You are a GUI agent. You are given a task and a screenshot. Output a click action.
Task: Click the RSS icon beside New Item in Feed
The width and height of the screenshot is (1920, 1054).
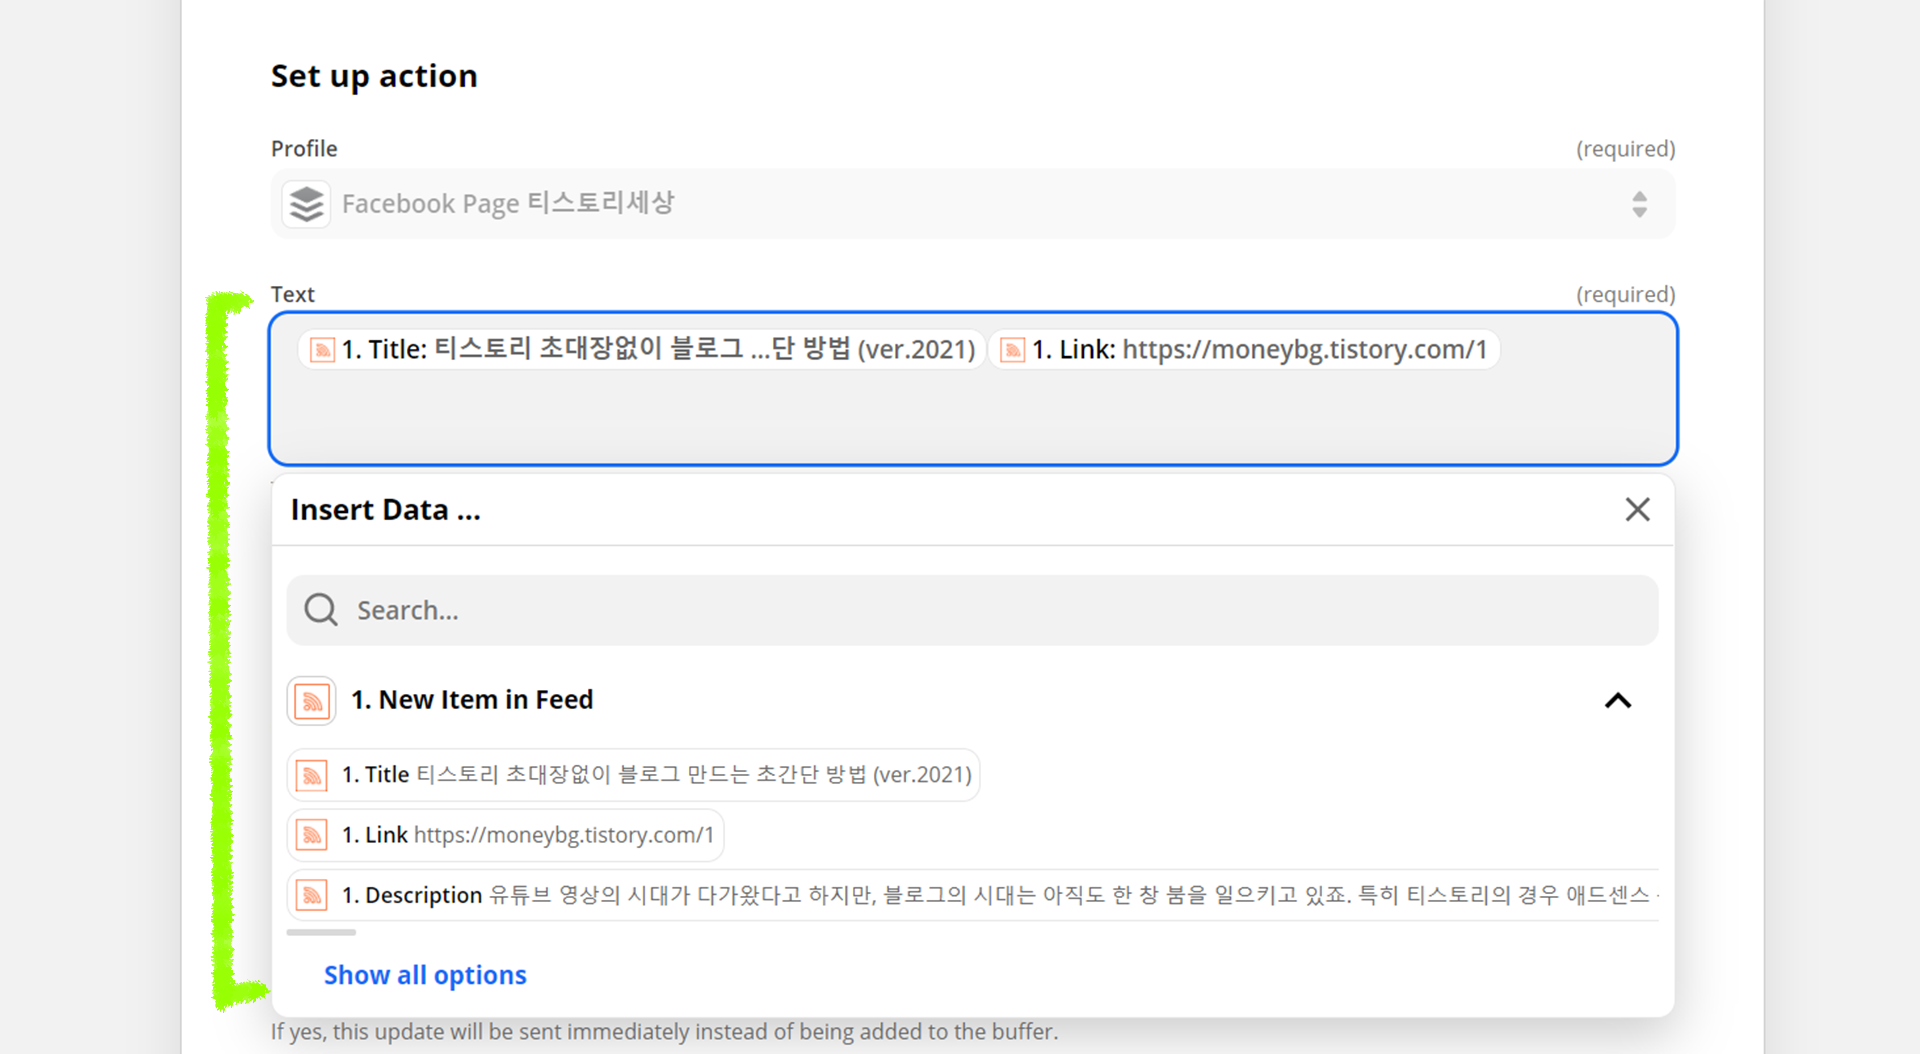coord(312,700)
